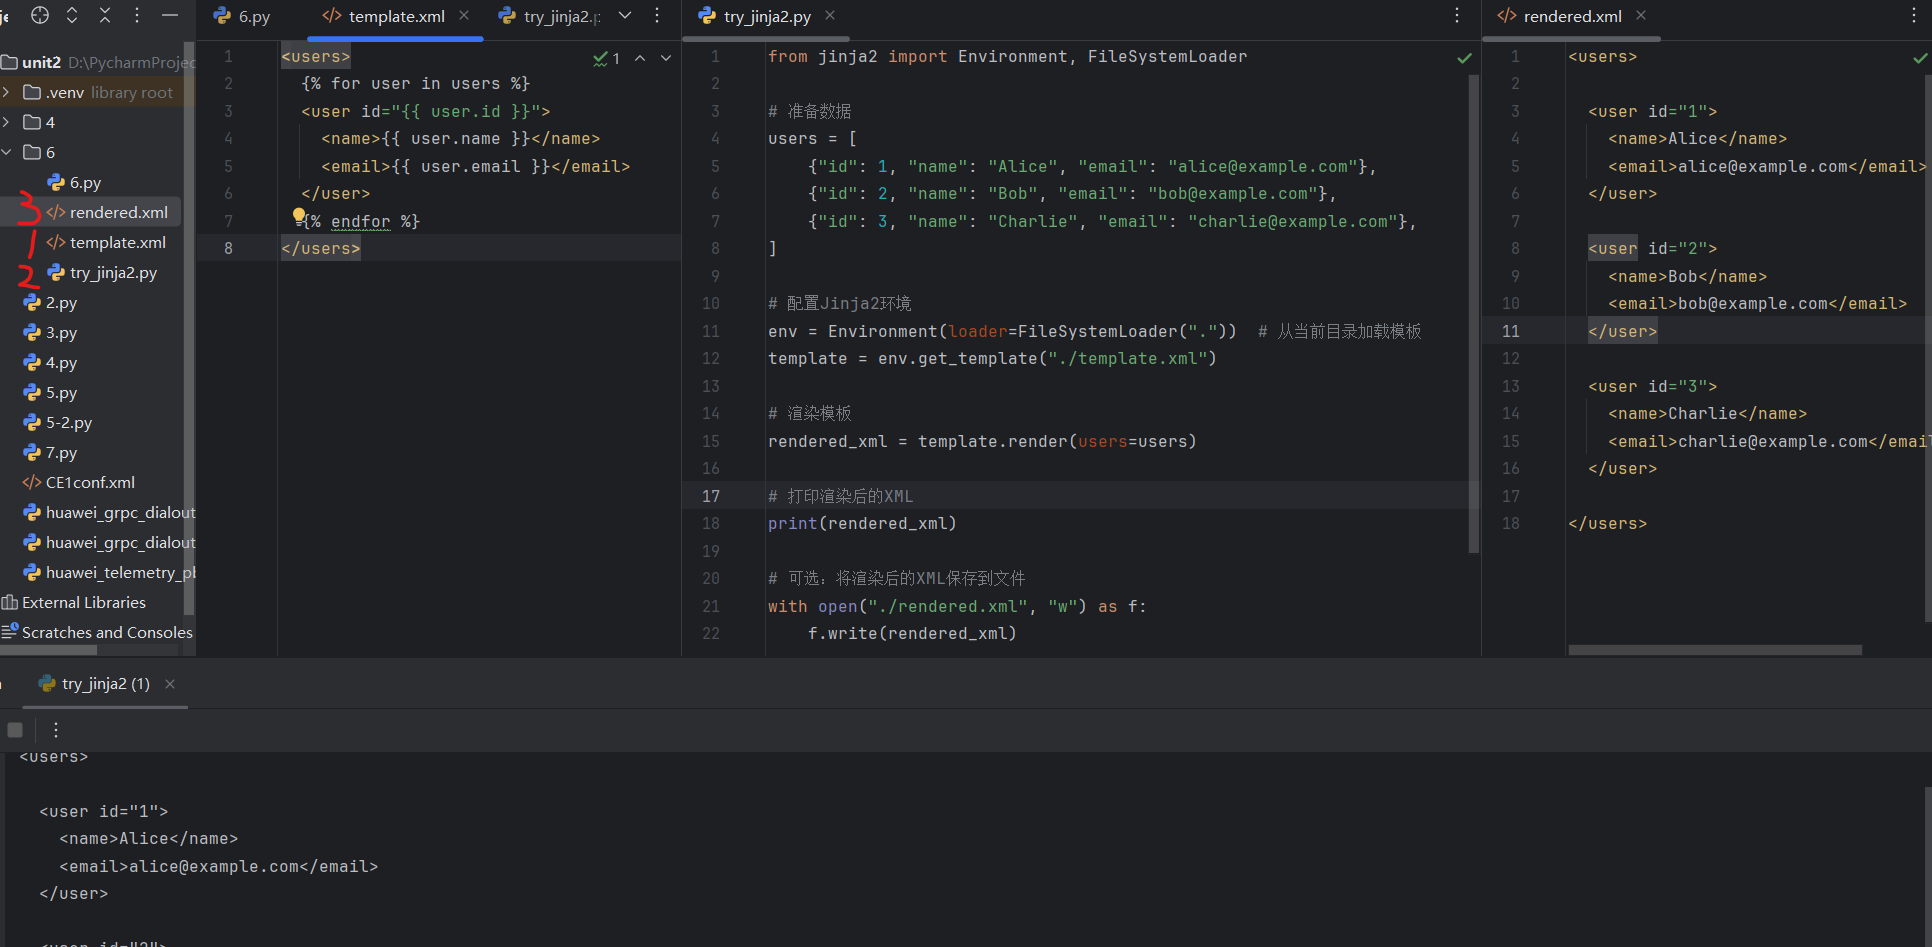Screen dimensions: 1932x947
Task: Click horizontal scrollbar in rendered.xml editor
Action: click(1714, 650)
